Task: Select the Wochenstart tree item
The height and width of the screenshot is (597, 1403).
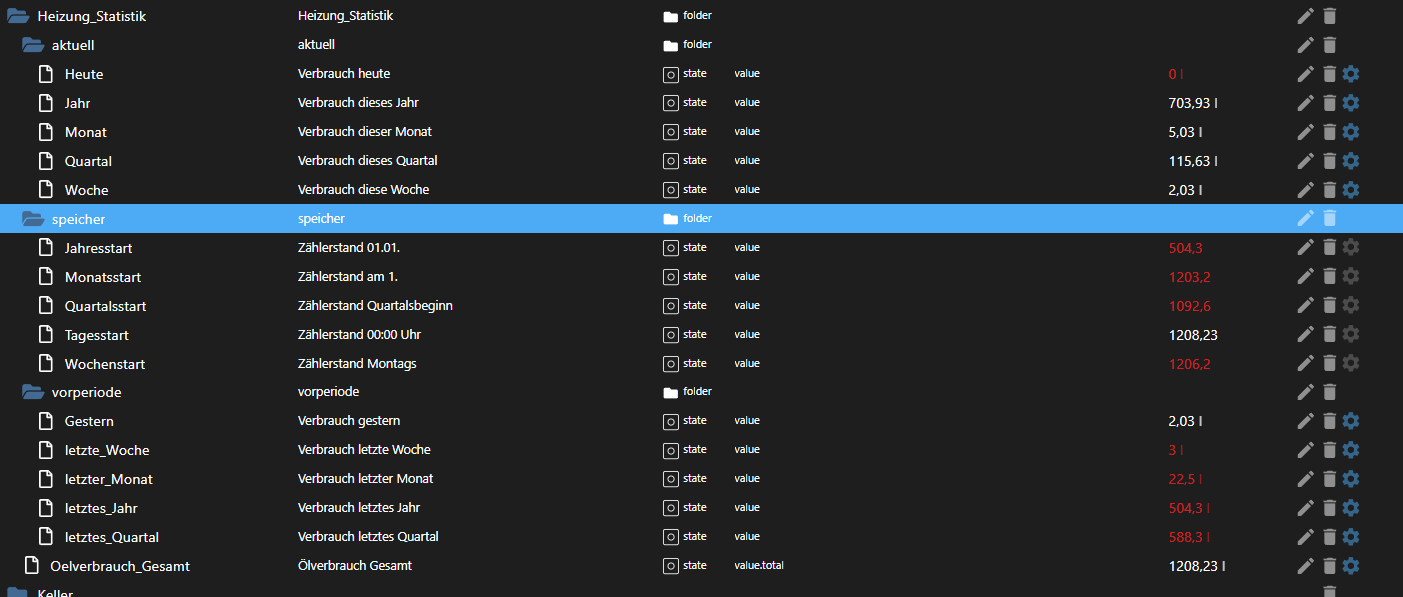Action: coord(105,364)
